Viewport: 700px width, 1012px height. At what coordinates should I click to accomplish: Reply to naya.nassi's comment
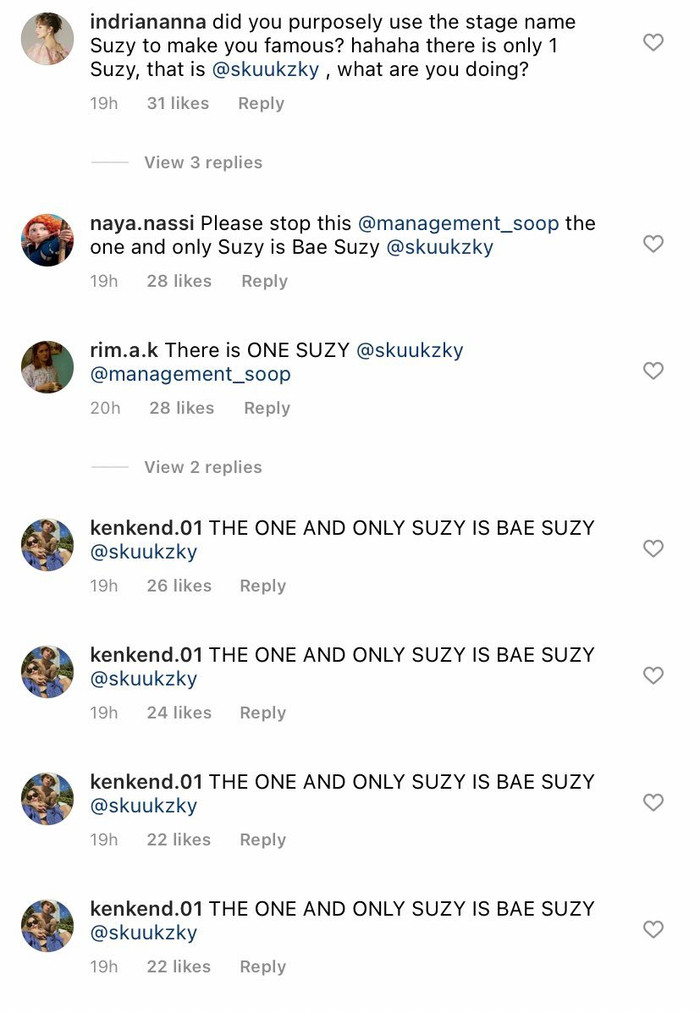[x=264, y=281]
